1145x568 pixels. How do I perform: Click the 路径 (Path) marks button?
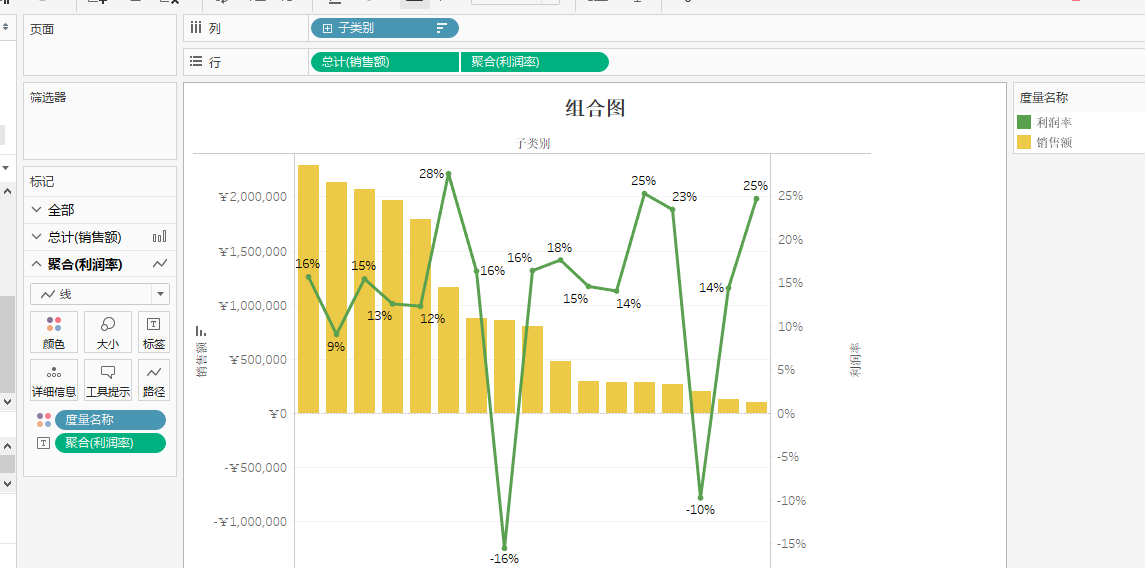click(153, 380)
